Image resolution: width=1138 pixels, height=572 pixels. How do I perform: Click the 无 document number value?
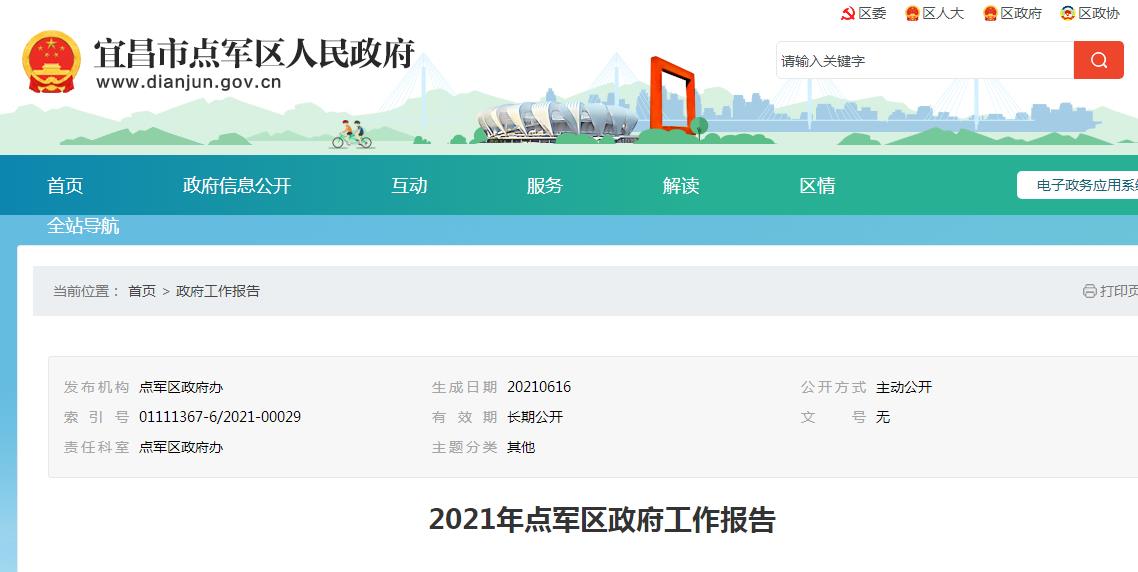coord(883,417)
